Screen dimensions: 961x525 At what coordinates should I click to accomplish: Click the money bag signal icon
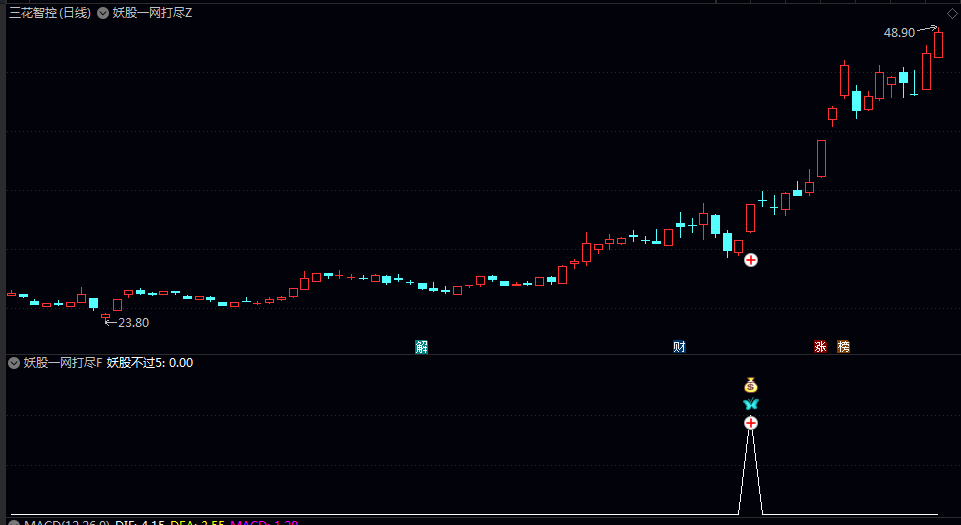click(751, 385)
